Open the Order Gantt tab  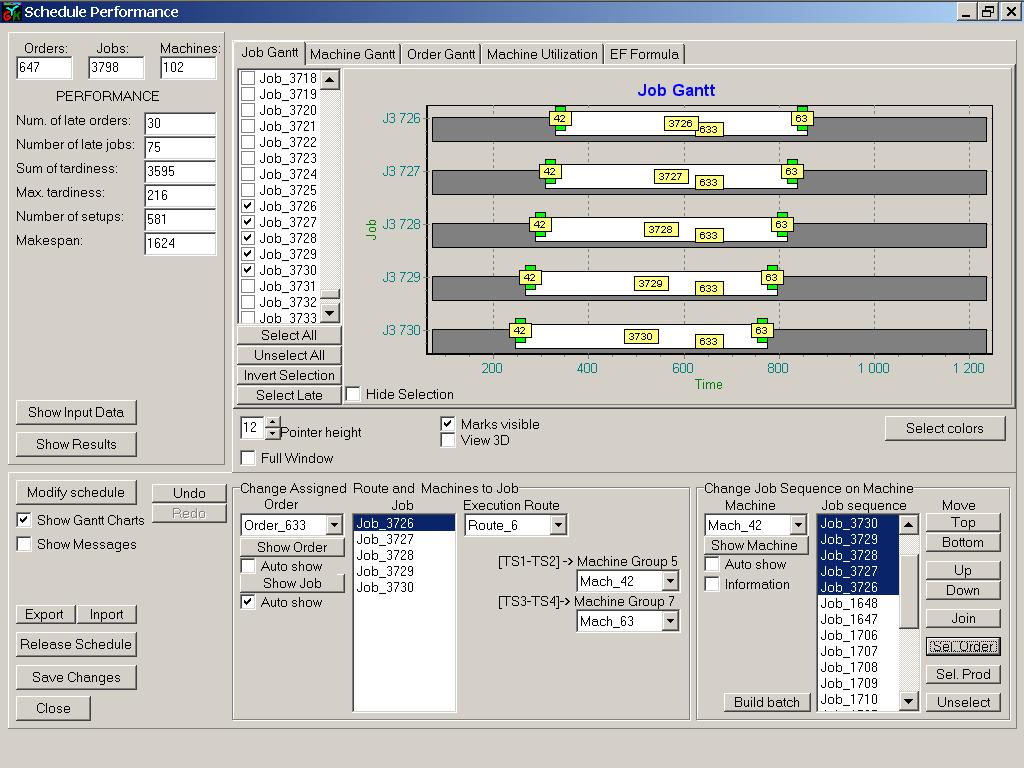pyautogui.click(x=441, y=54)
